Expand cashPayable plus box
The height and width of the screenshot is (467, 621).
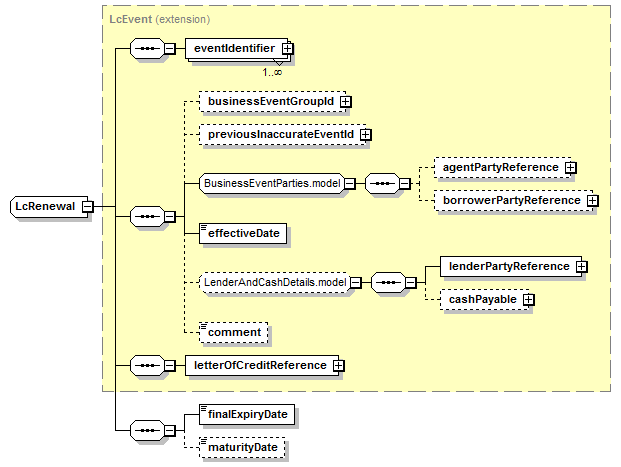(x=528, y=299)
